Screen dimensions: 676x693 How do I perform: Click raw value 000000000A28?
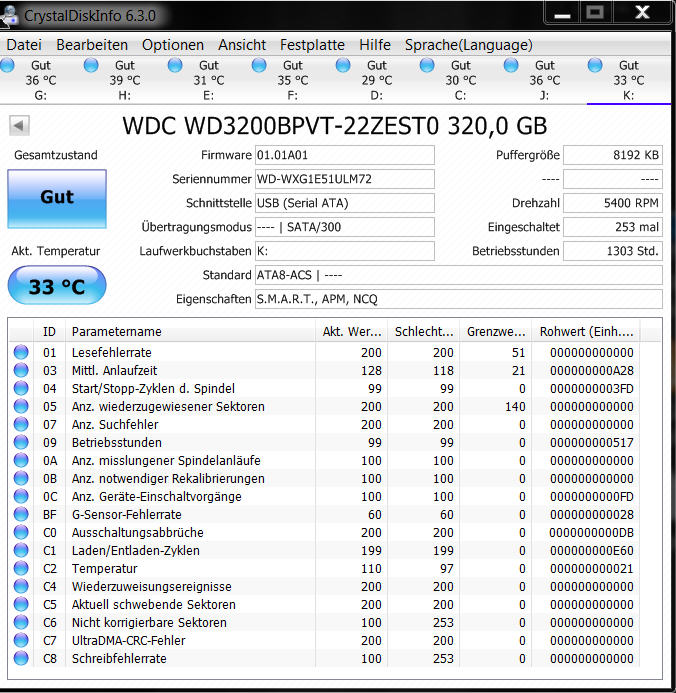tap(592, 370)
